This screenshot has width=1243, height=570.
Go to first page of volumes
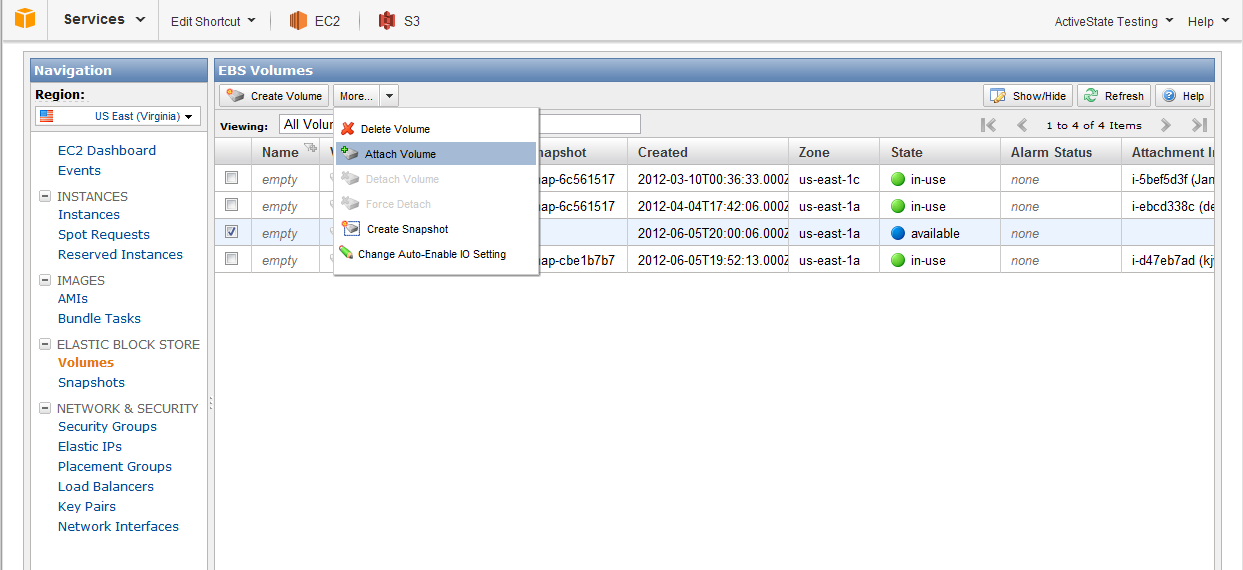pos(989,125)
